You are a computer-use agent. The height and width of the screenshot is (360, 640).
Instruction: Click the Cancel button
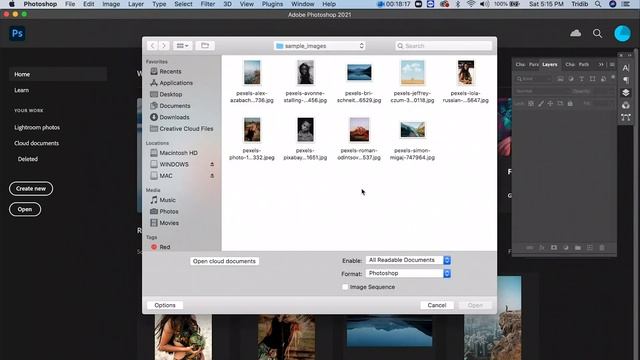point(437,305)
